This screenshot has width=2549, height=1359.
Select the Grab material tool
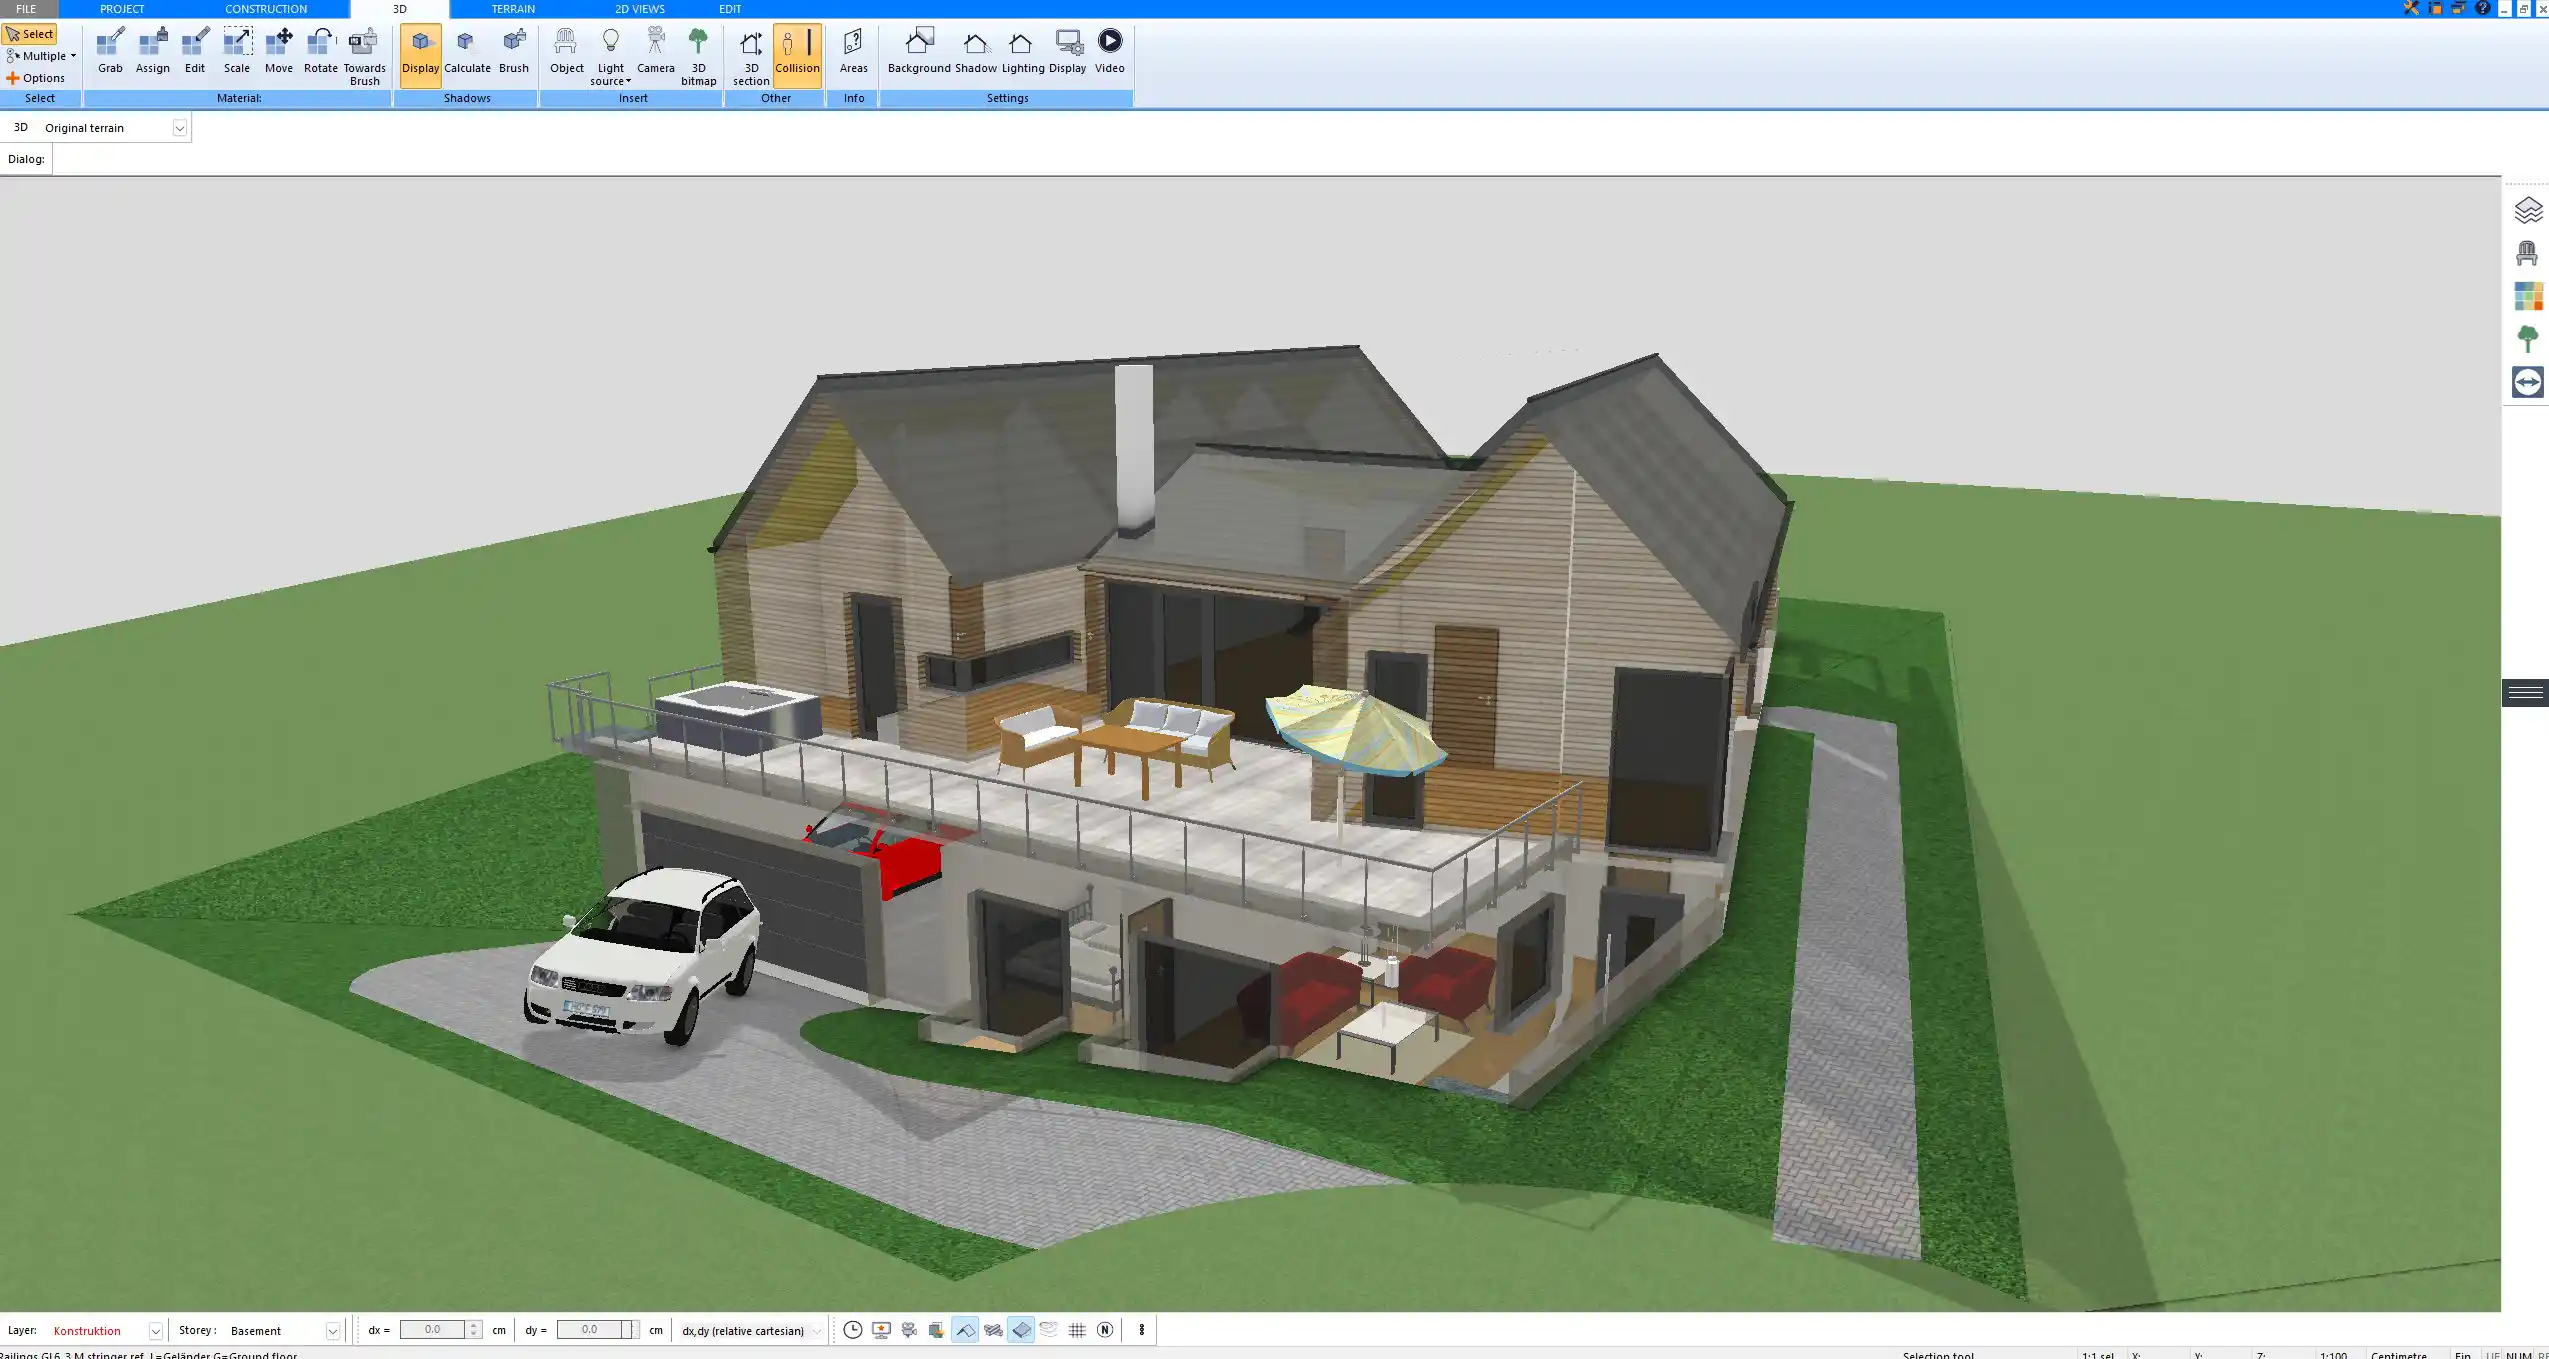click(109, 50)
